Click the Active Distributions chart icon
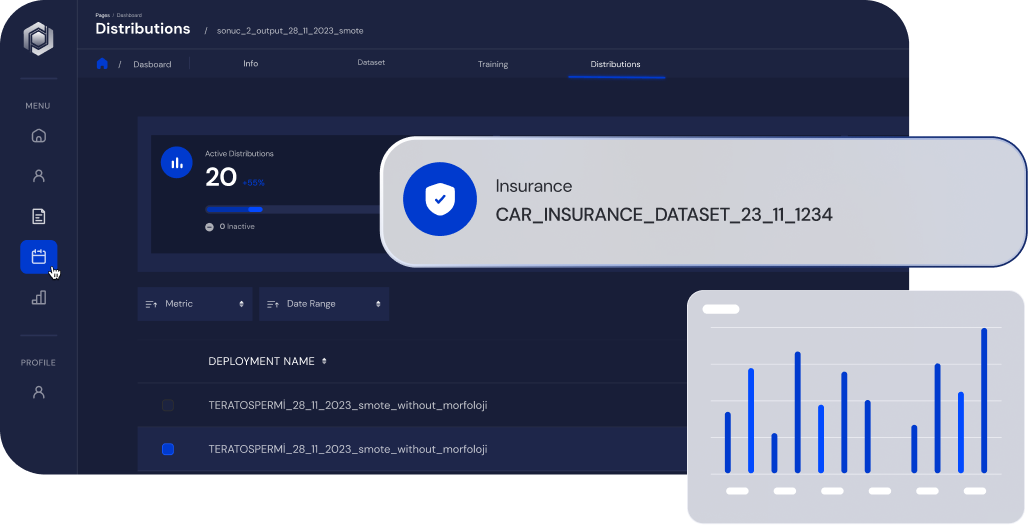Image resolution: width=1028 pixels, height=525 pixels. [176, 163]
